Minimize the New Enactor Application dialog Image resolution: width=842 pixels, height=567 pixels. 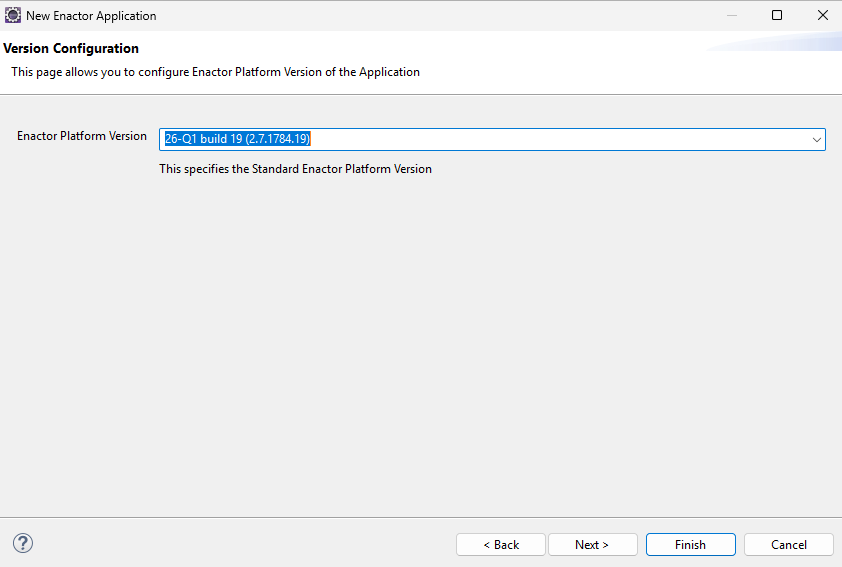pyautogui.click(x=730, y=15)
